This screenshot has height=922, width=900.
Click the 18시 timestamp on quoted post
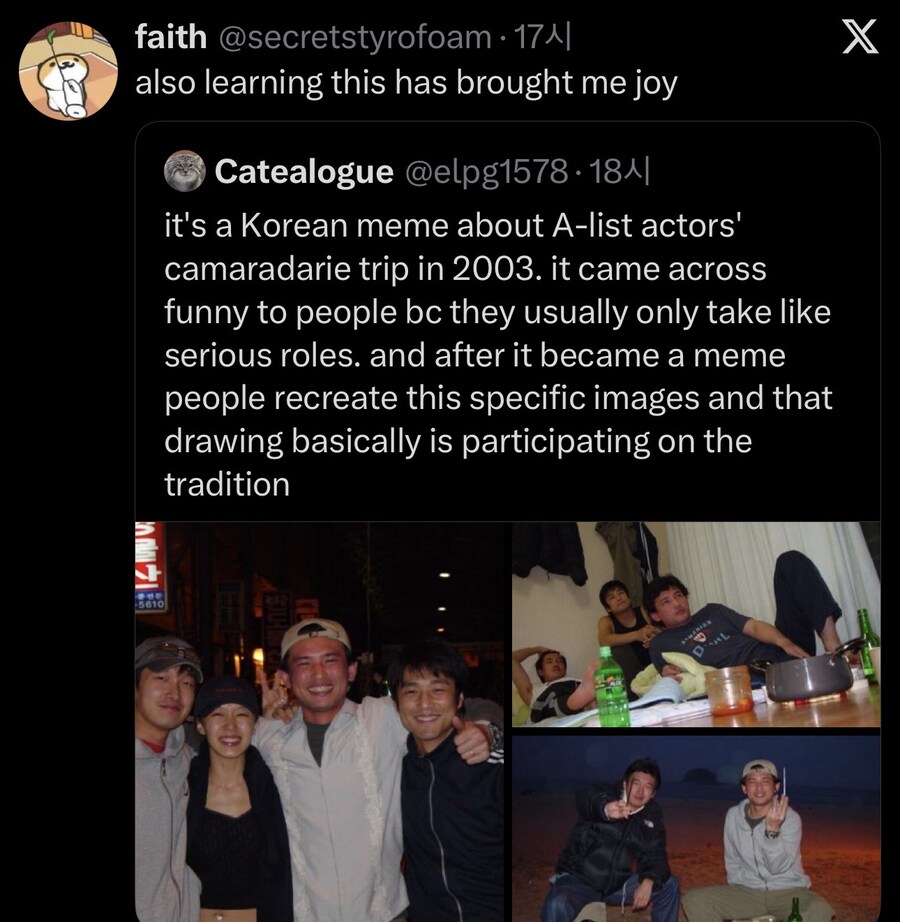coord(620,172)
